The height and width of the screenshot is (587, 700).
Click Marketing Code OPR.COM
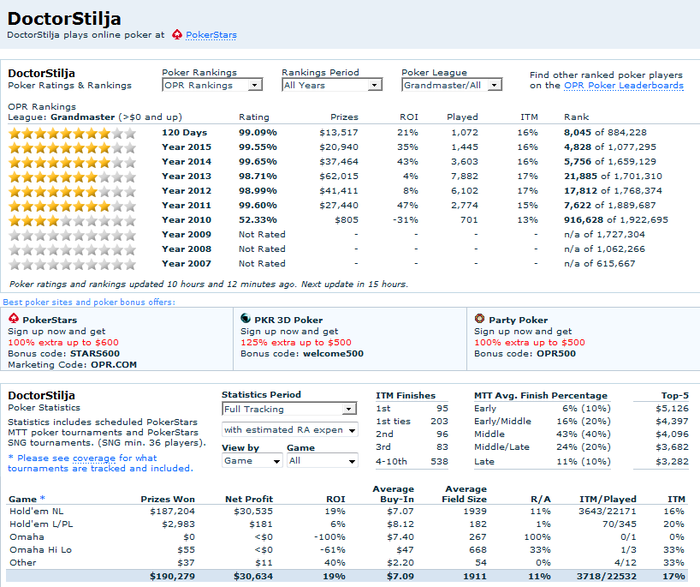(x=72, y=365)
